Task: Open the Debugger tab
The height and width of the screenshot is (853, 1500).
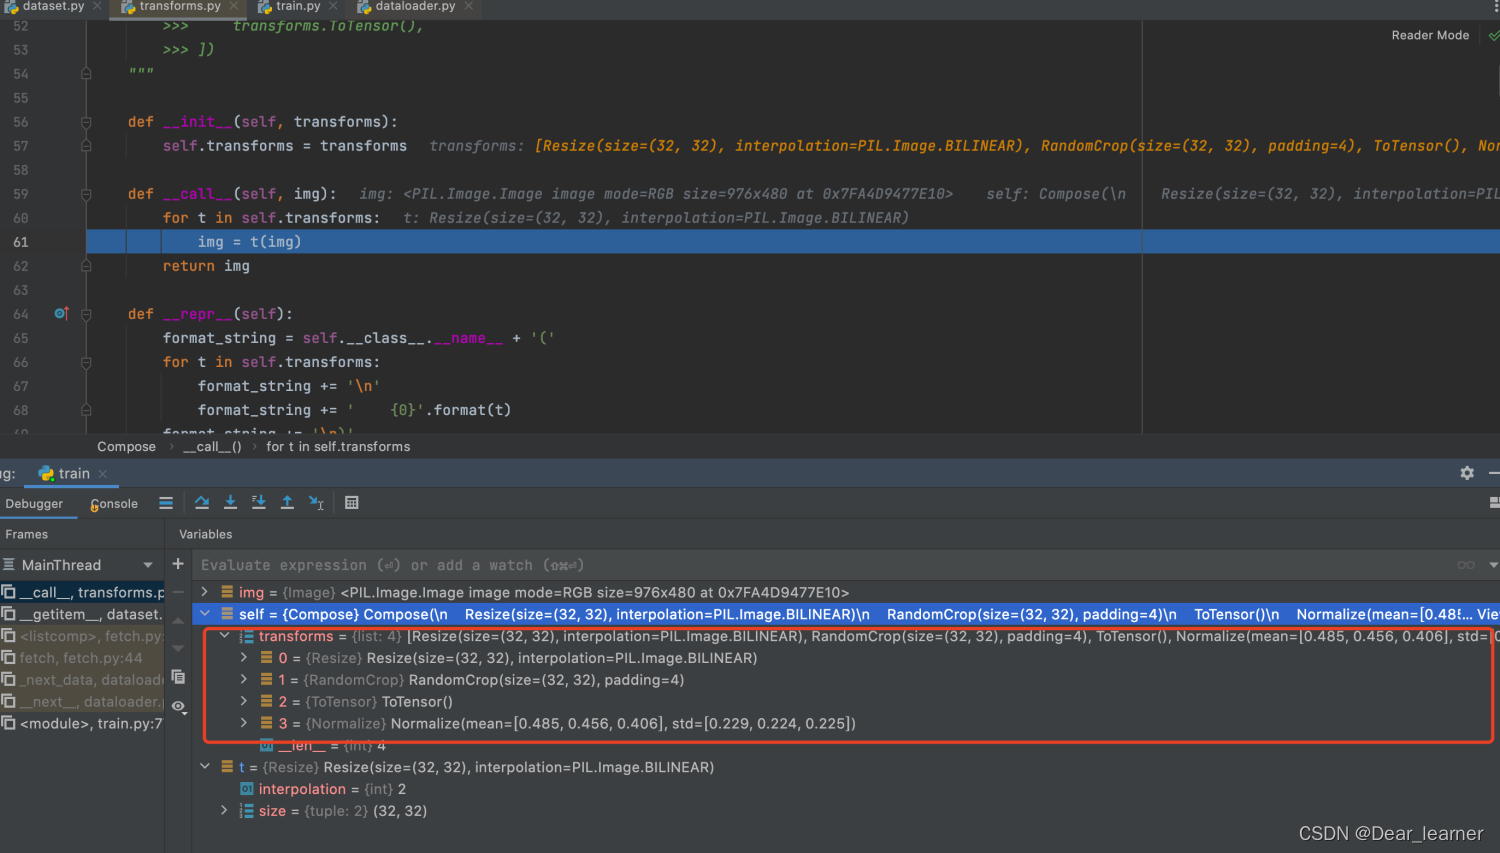Action: (34, 504)
